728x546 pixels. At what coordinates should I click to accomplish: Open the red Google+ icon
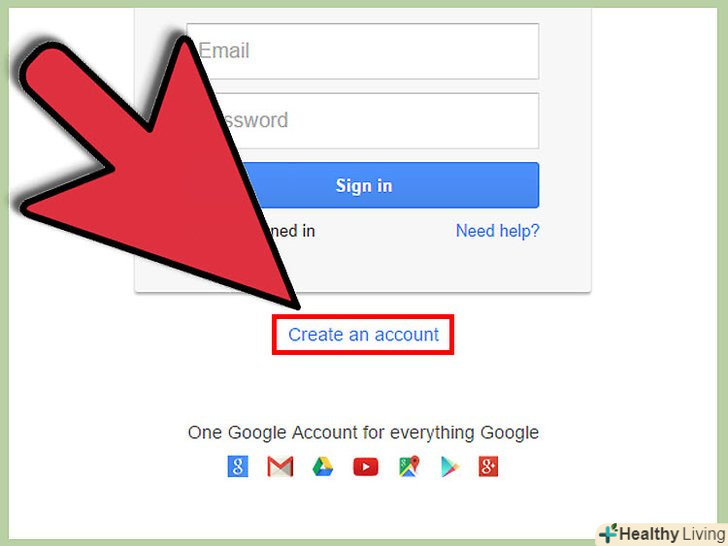click(x=488, y=466)
